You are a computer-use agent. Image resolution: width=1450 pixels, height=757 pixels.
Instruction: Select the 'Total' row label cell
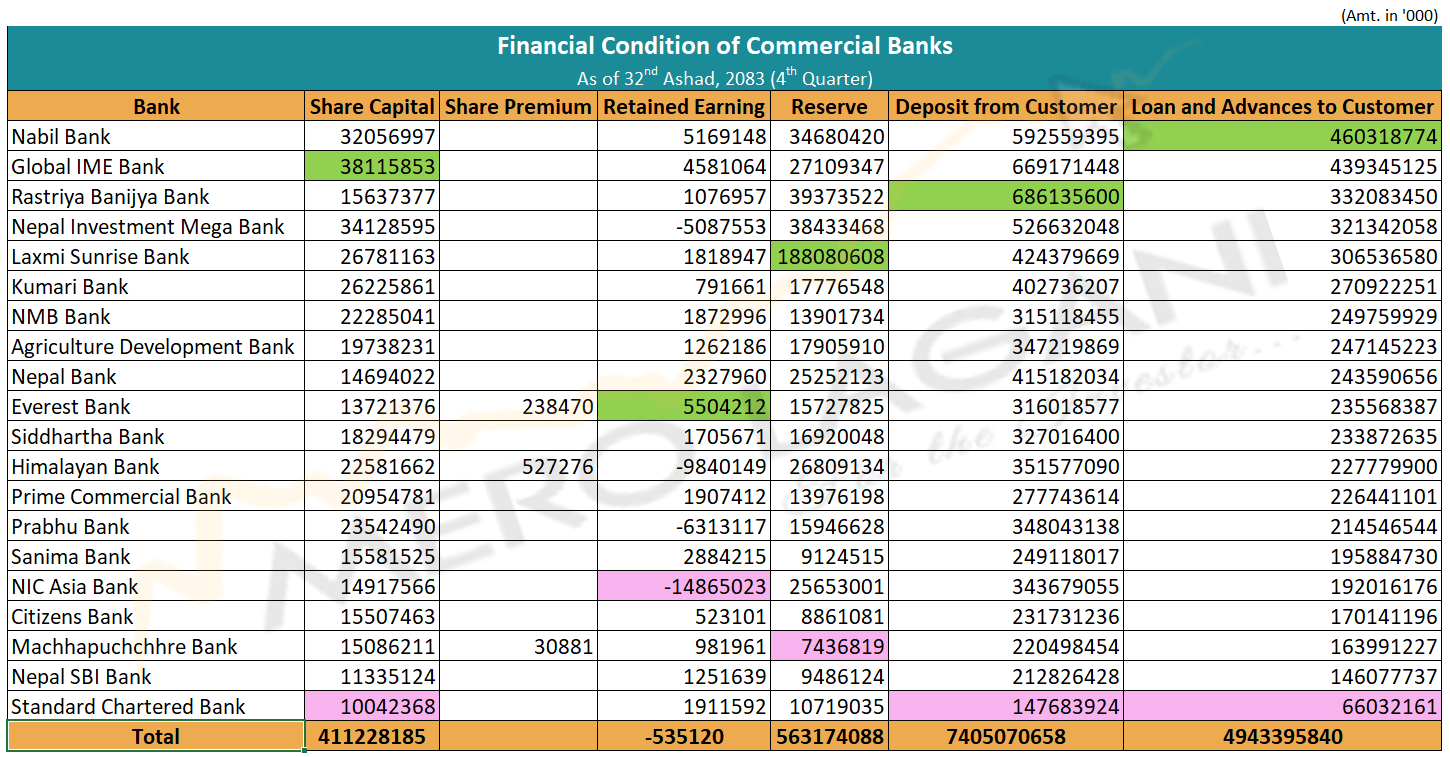pos(156,737)
